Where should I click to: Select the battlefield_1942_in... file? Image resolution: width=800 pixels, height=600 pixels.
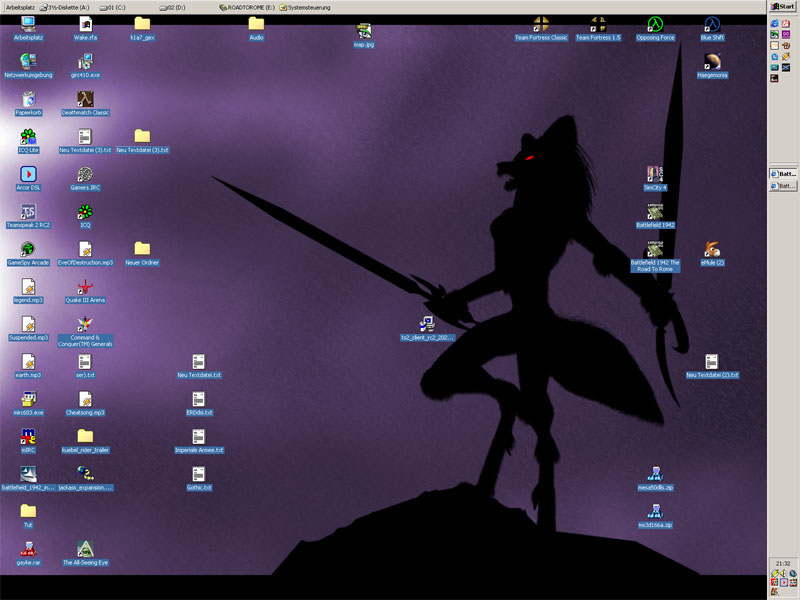pos(28,479)
